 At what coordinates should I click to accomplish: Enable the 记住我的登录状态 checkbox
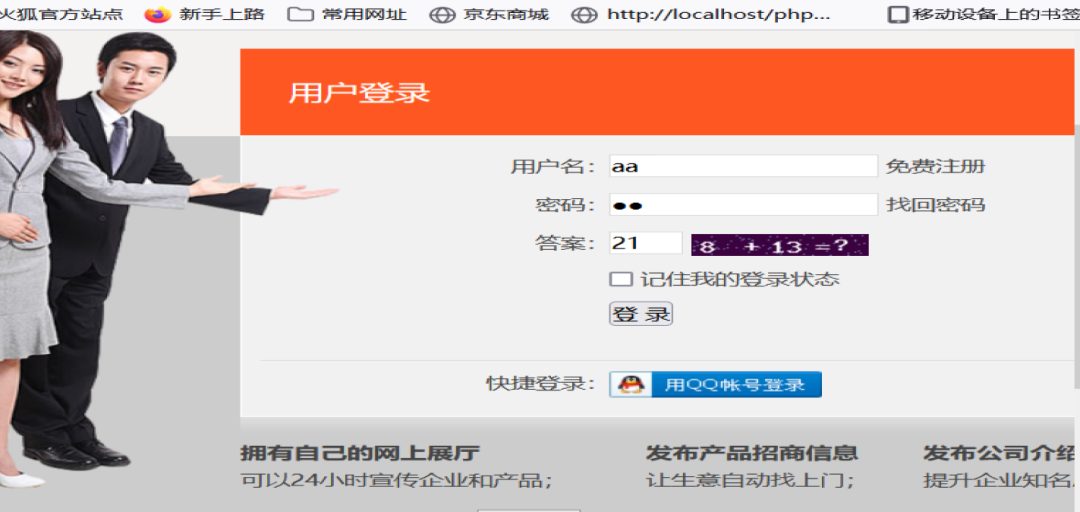[621, 279]
